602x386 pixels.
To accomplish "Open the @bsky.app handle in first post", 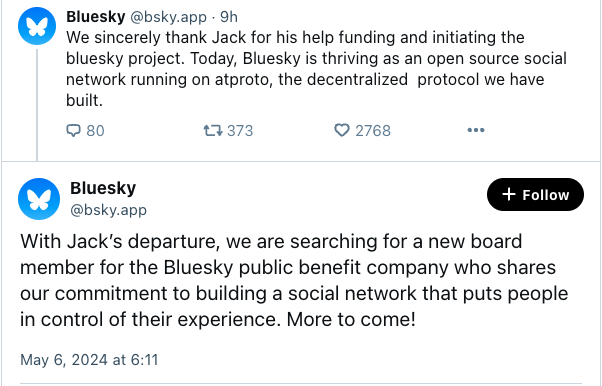I will [x=169, y=17].
